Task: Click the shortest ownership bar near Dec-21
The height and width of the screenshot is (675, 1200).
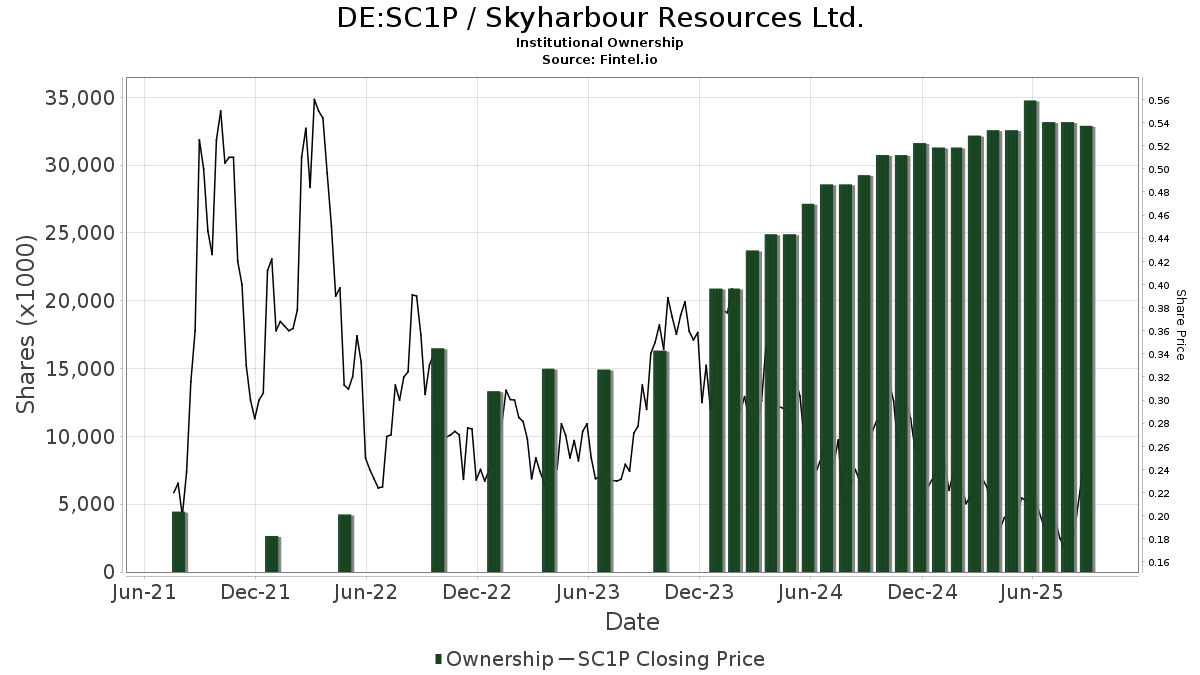Action: coord(272,554)
